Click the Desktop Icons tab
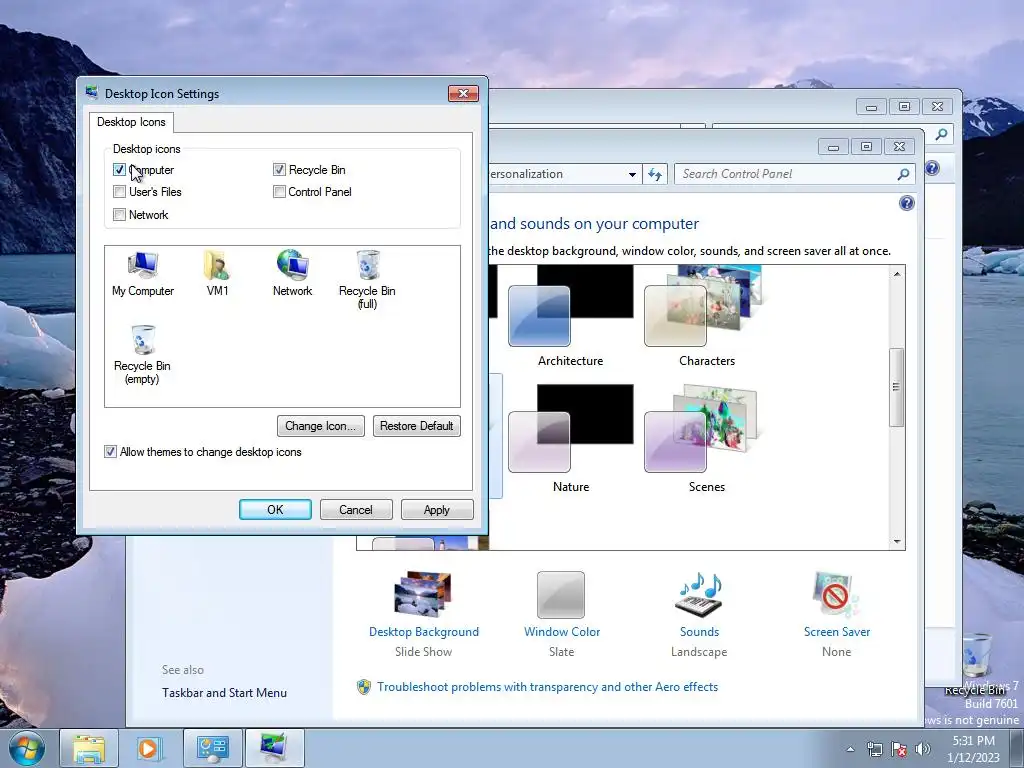The height and width of the screenshot is (768, 1024). pyautogui.click(x=131, y=122)
